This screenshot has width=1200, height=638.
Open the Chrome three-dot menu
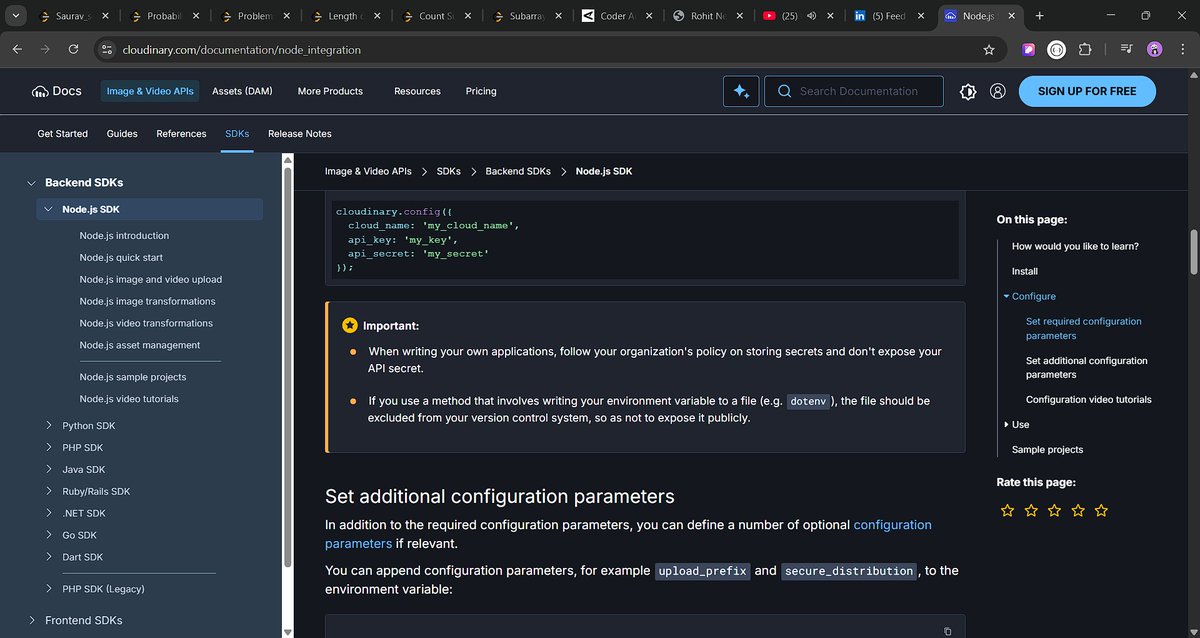coord(1181,49)
